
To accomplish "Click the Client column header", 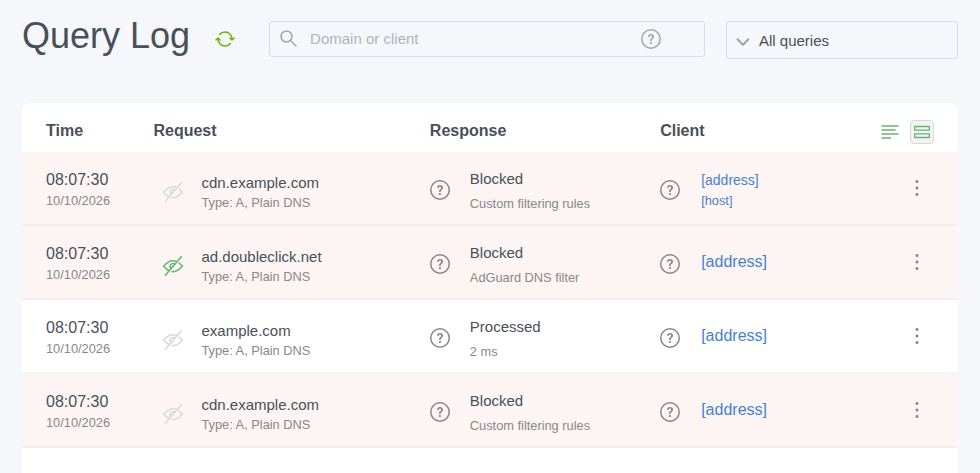I will 682,131.
